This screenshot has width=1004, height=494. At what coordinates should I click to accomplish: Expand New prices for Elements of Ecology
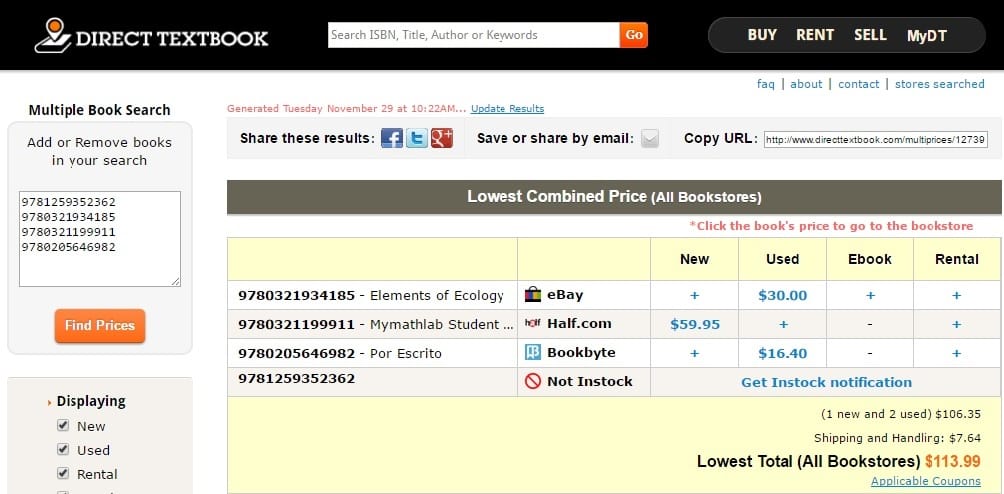[694, 296]
